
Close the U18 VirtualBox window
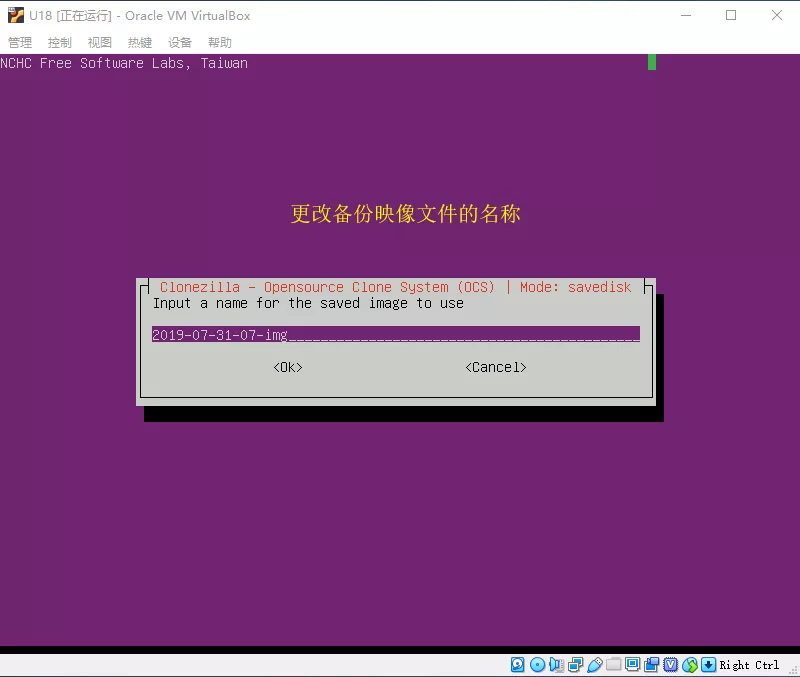pyautogui.click(x=777, y=15)
